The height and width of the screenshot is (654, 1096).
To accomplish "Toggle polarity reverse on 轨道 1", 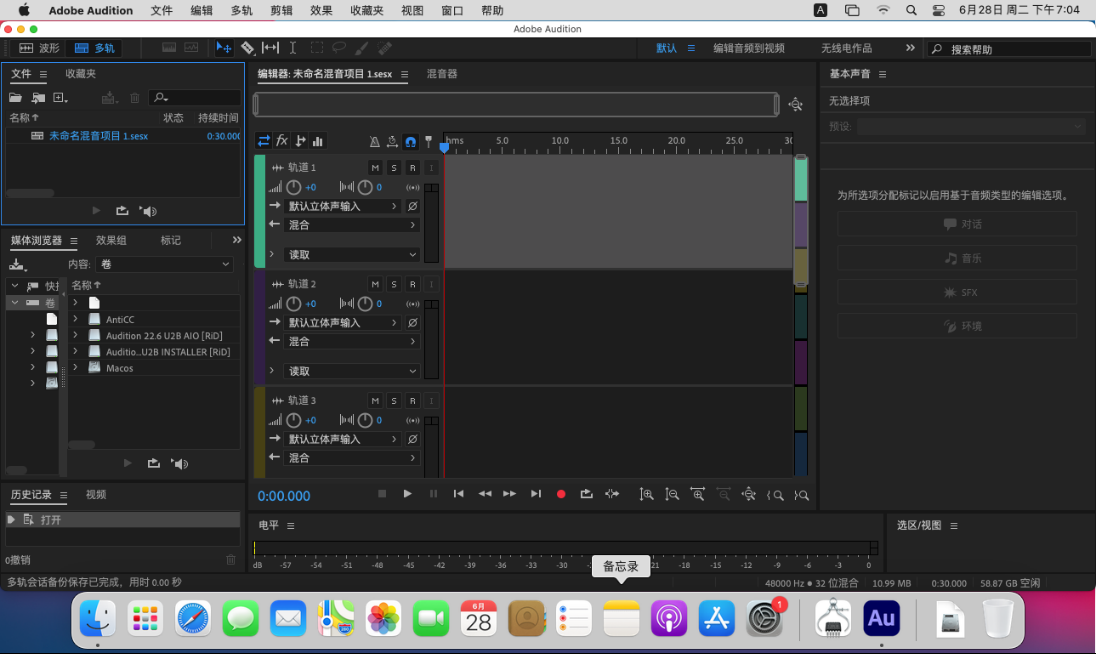I will click(412, 206).
